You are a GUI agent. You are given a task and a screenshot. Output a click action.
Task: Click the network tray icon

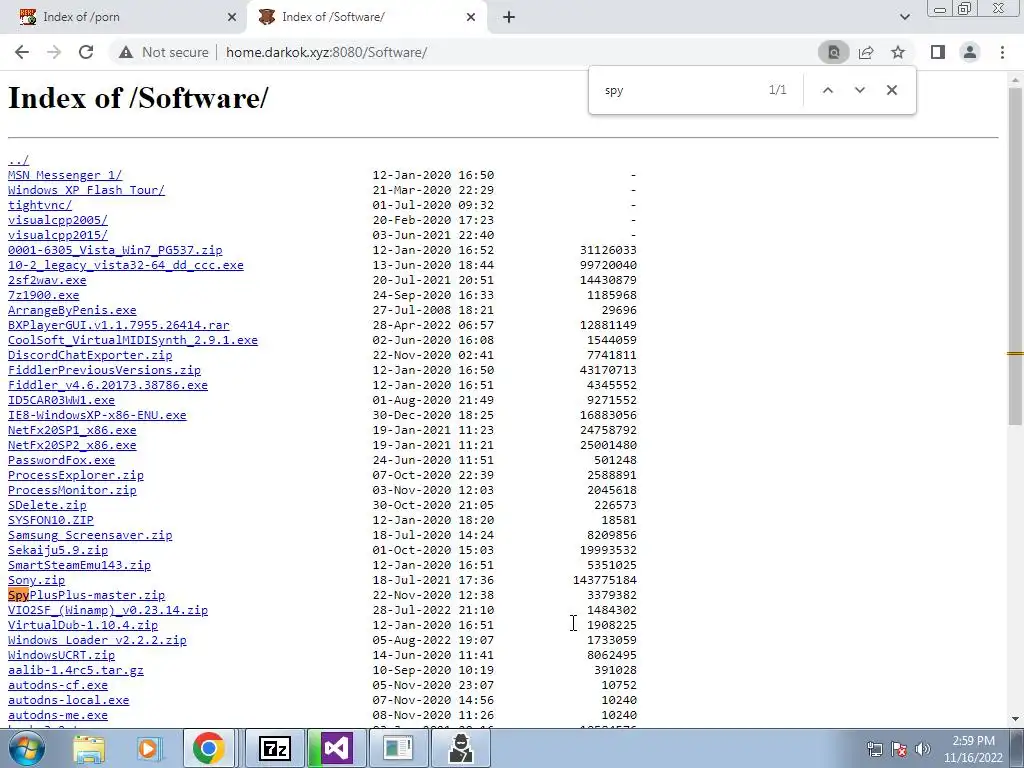point(874,749)
